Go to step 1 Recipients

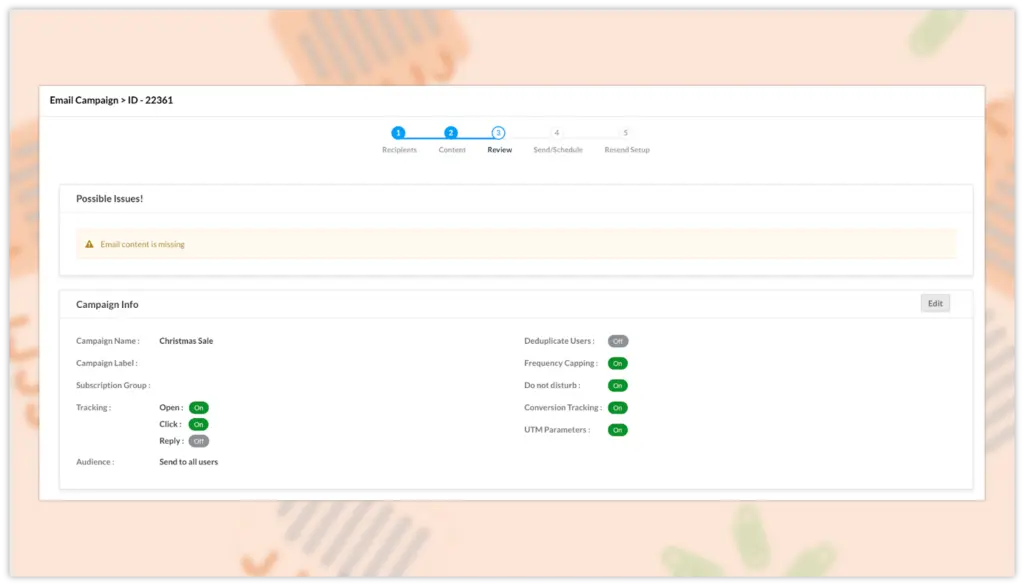coord(398,133)
